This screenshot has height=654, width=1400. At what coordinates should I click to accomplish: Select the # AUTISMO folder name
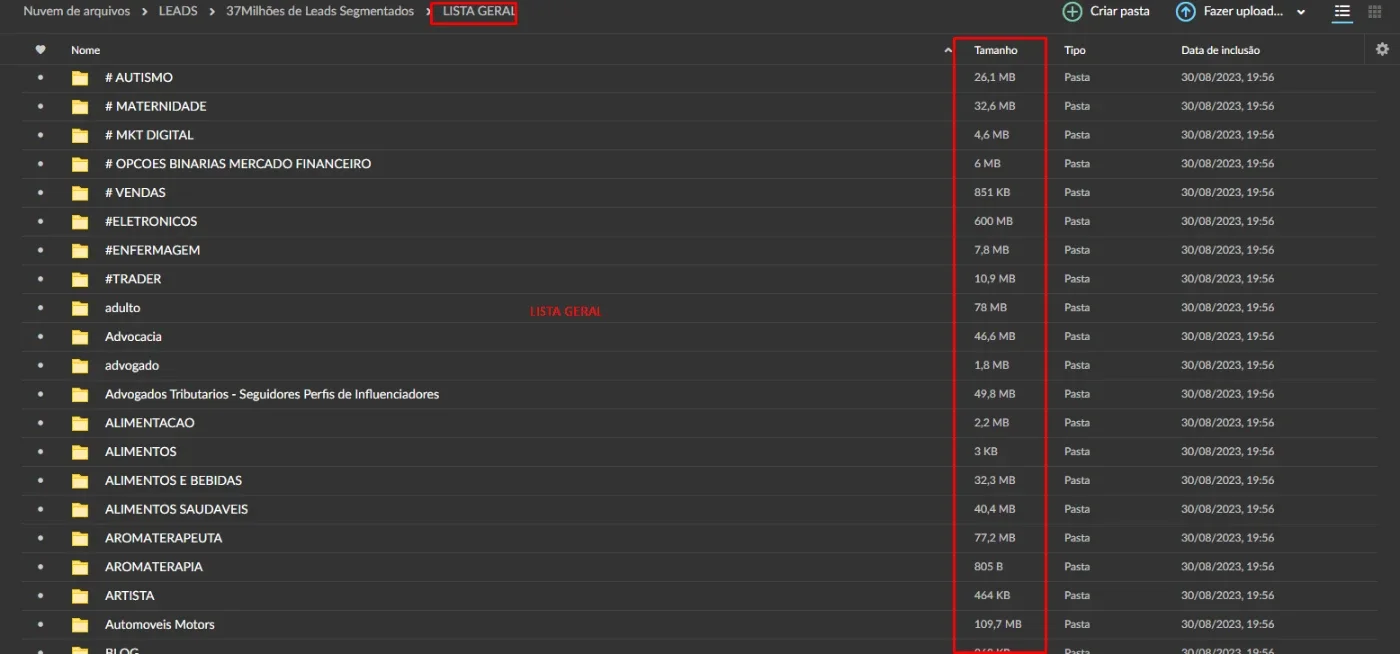pos(139,77)
